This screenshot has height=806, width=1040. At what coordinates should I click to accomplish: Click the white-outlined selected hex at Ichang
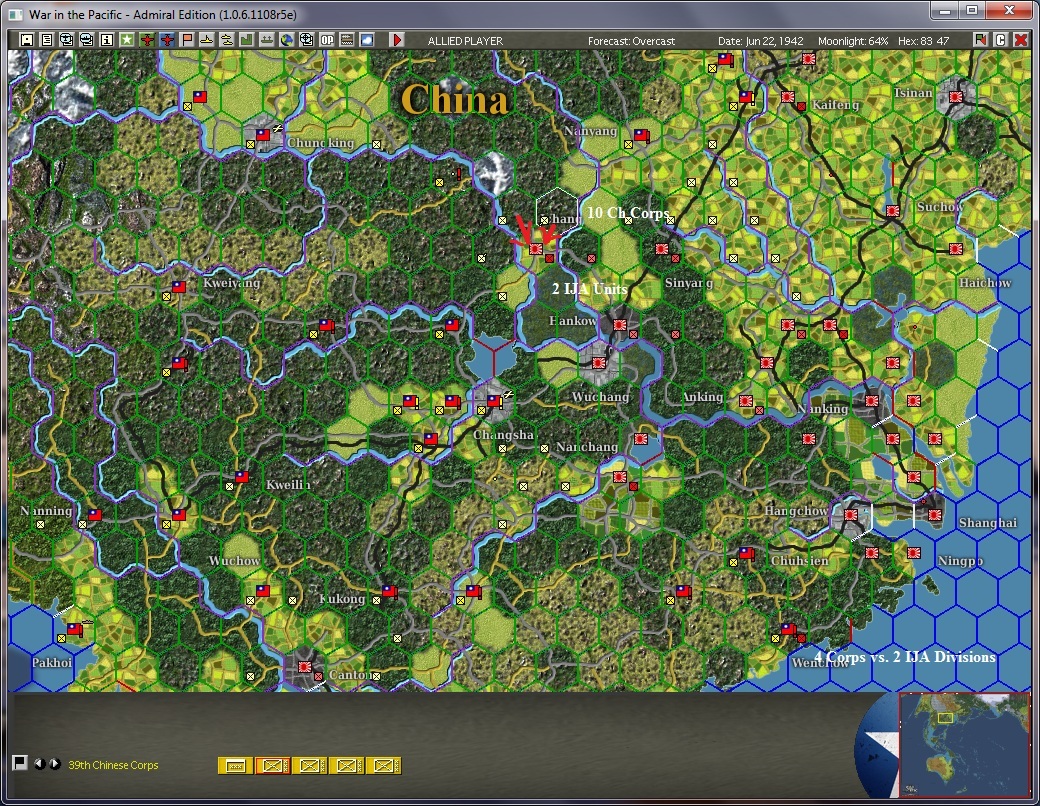point(557,211)
